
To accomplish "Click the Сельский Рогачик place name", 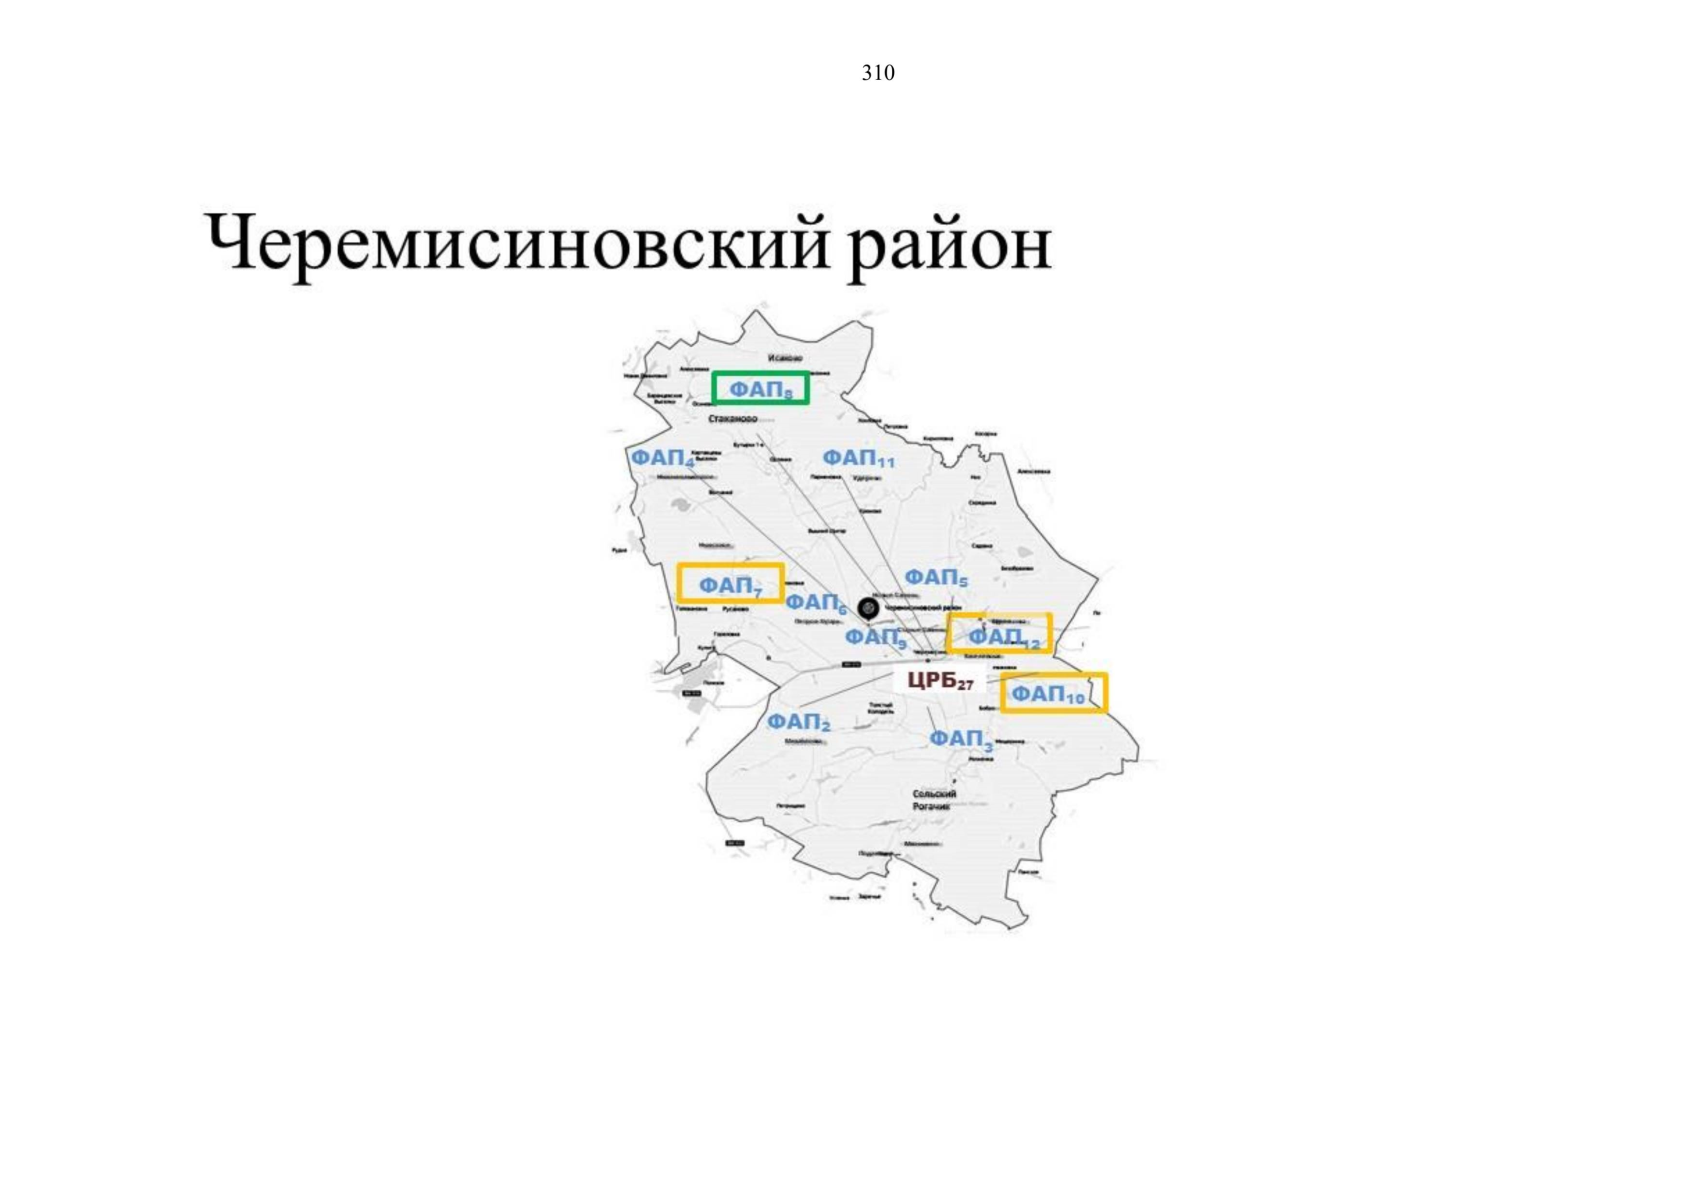I will pyautogui.click(x=935, y=799).
